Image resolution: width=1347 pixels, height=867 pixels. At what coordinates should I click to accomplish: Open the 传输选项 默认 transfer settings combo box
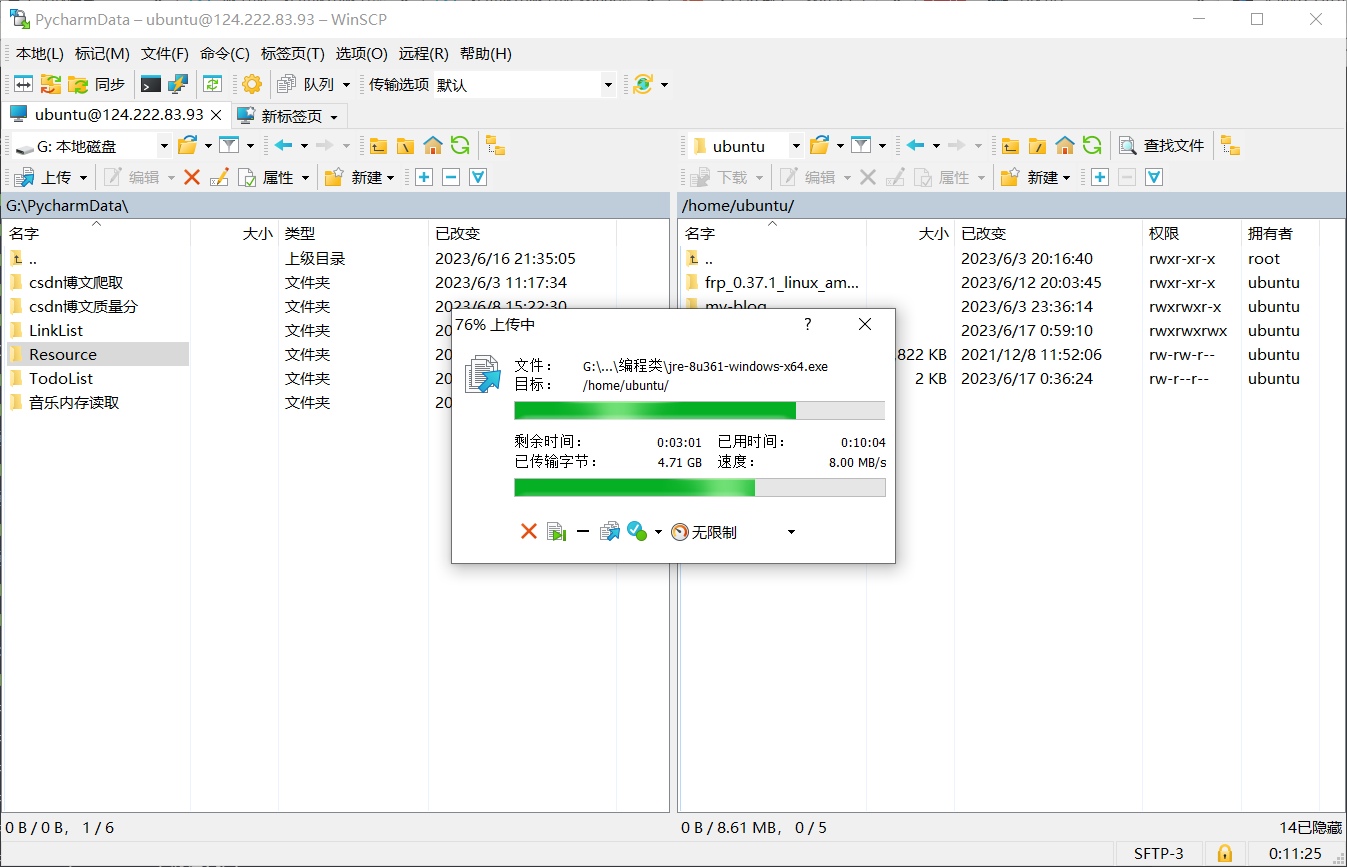point(524,85)
